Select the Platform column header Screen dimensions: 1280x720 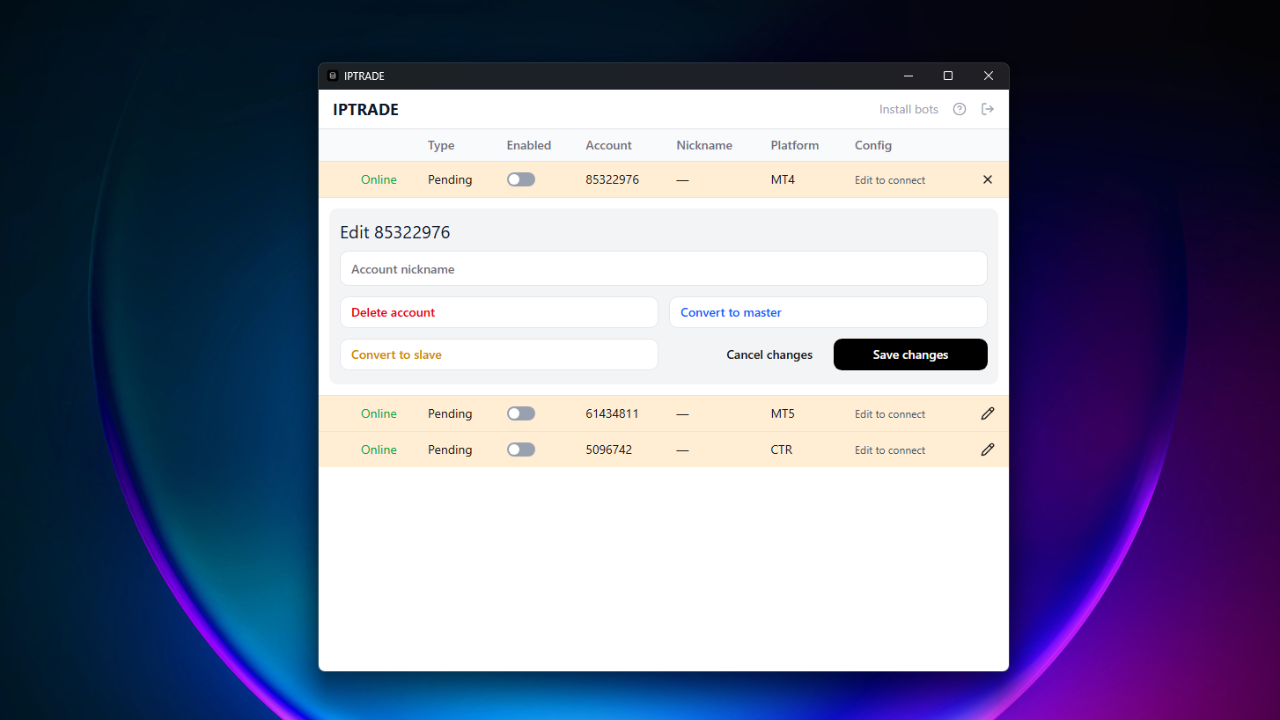point(794,145)
